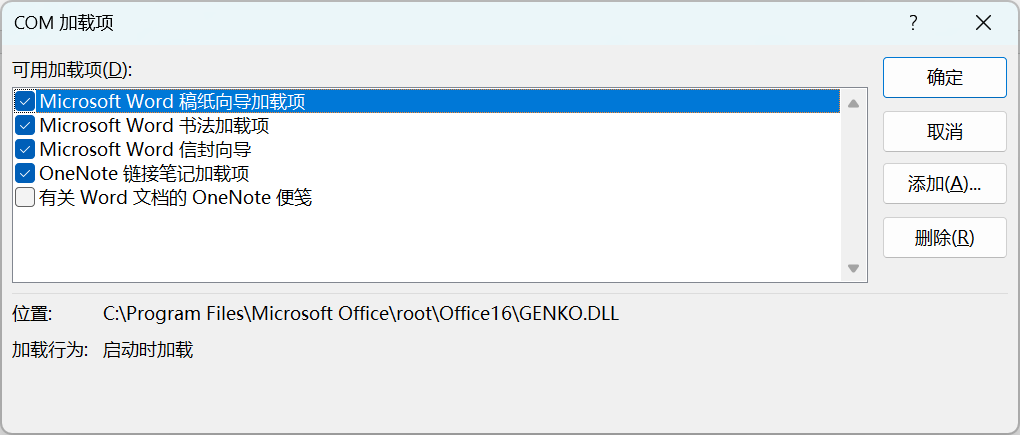The height and width of the screenshot is (435, 1020).
Task: Click the list scrollbar down arrow
Action: pos(853,268)
